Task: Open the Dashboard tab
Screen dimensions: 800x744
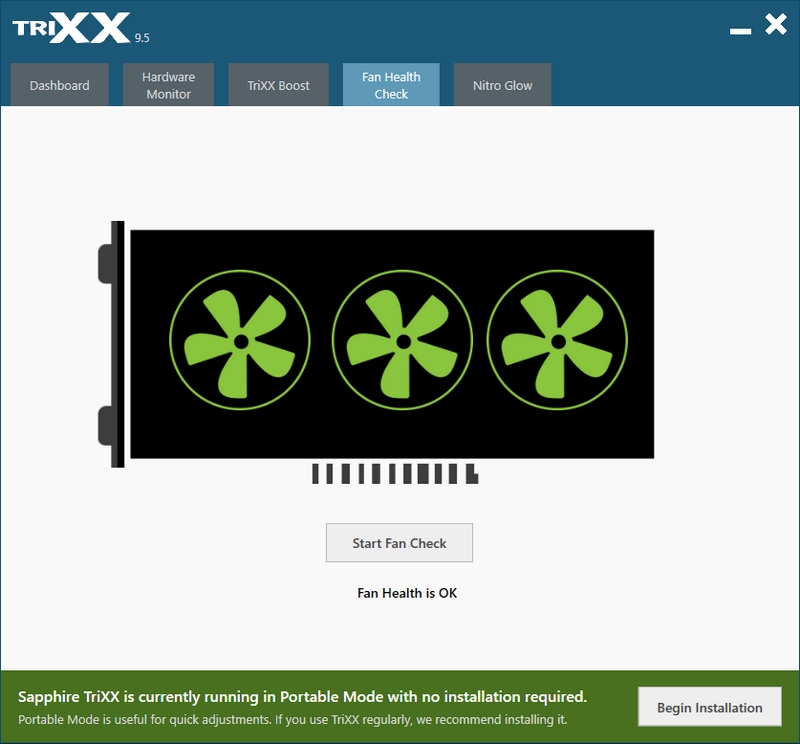Action: [59, 85]
